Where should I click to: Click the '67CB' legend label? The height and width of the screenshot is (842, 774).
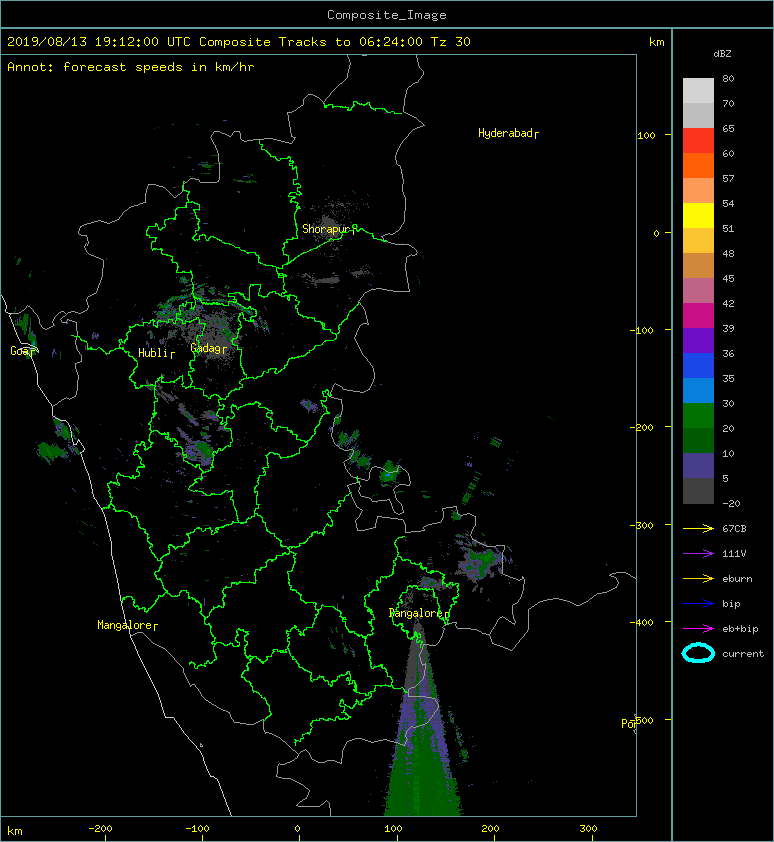pos(734,529)
